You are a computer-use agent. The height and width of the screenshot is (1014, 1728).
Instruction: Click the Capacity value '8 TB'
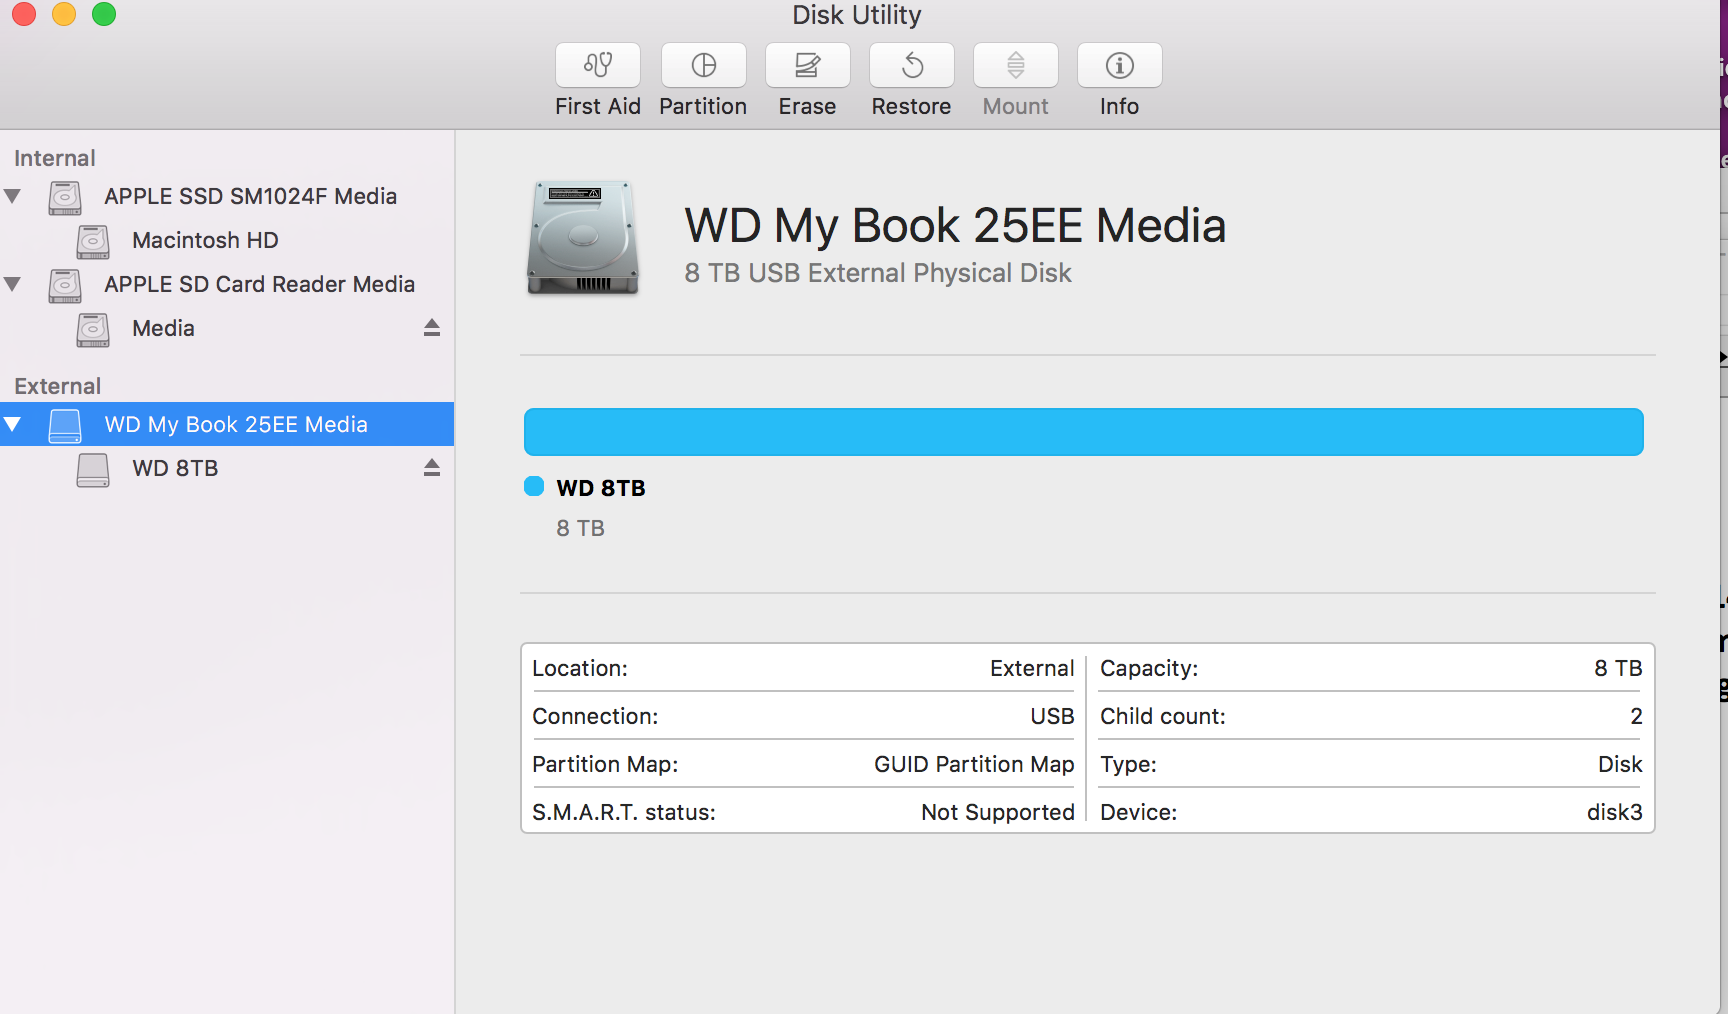click(1618, 668)
